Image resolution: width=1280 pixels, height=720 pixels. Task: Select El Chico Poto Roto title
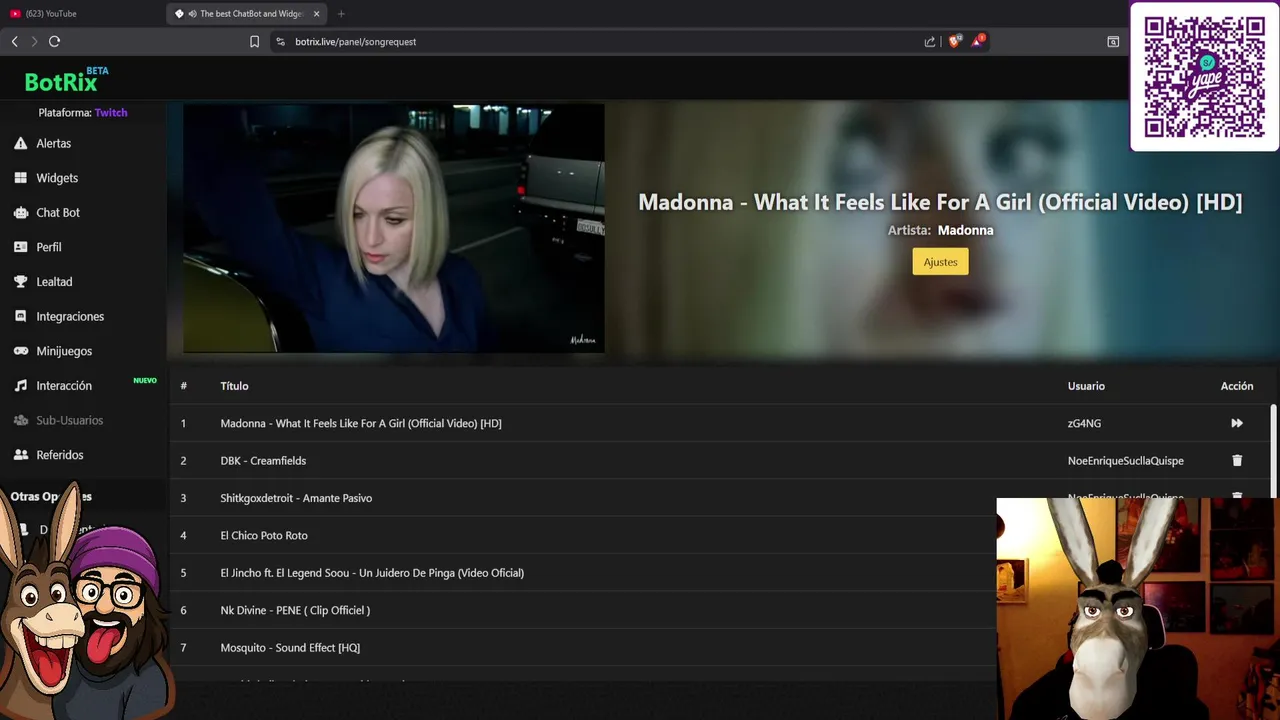coord(264,536)
